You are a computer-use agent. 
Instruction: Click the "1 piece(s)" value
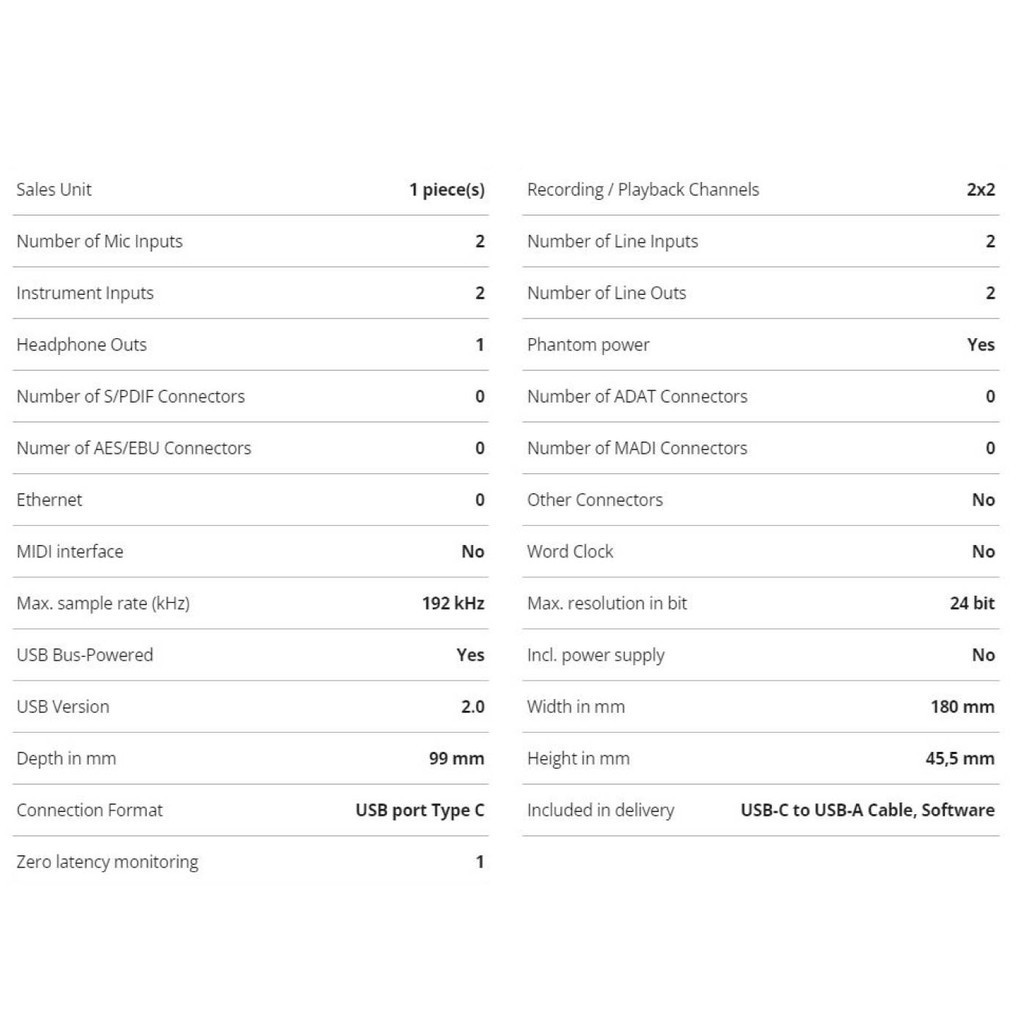(x=446, y=190)
